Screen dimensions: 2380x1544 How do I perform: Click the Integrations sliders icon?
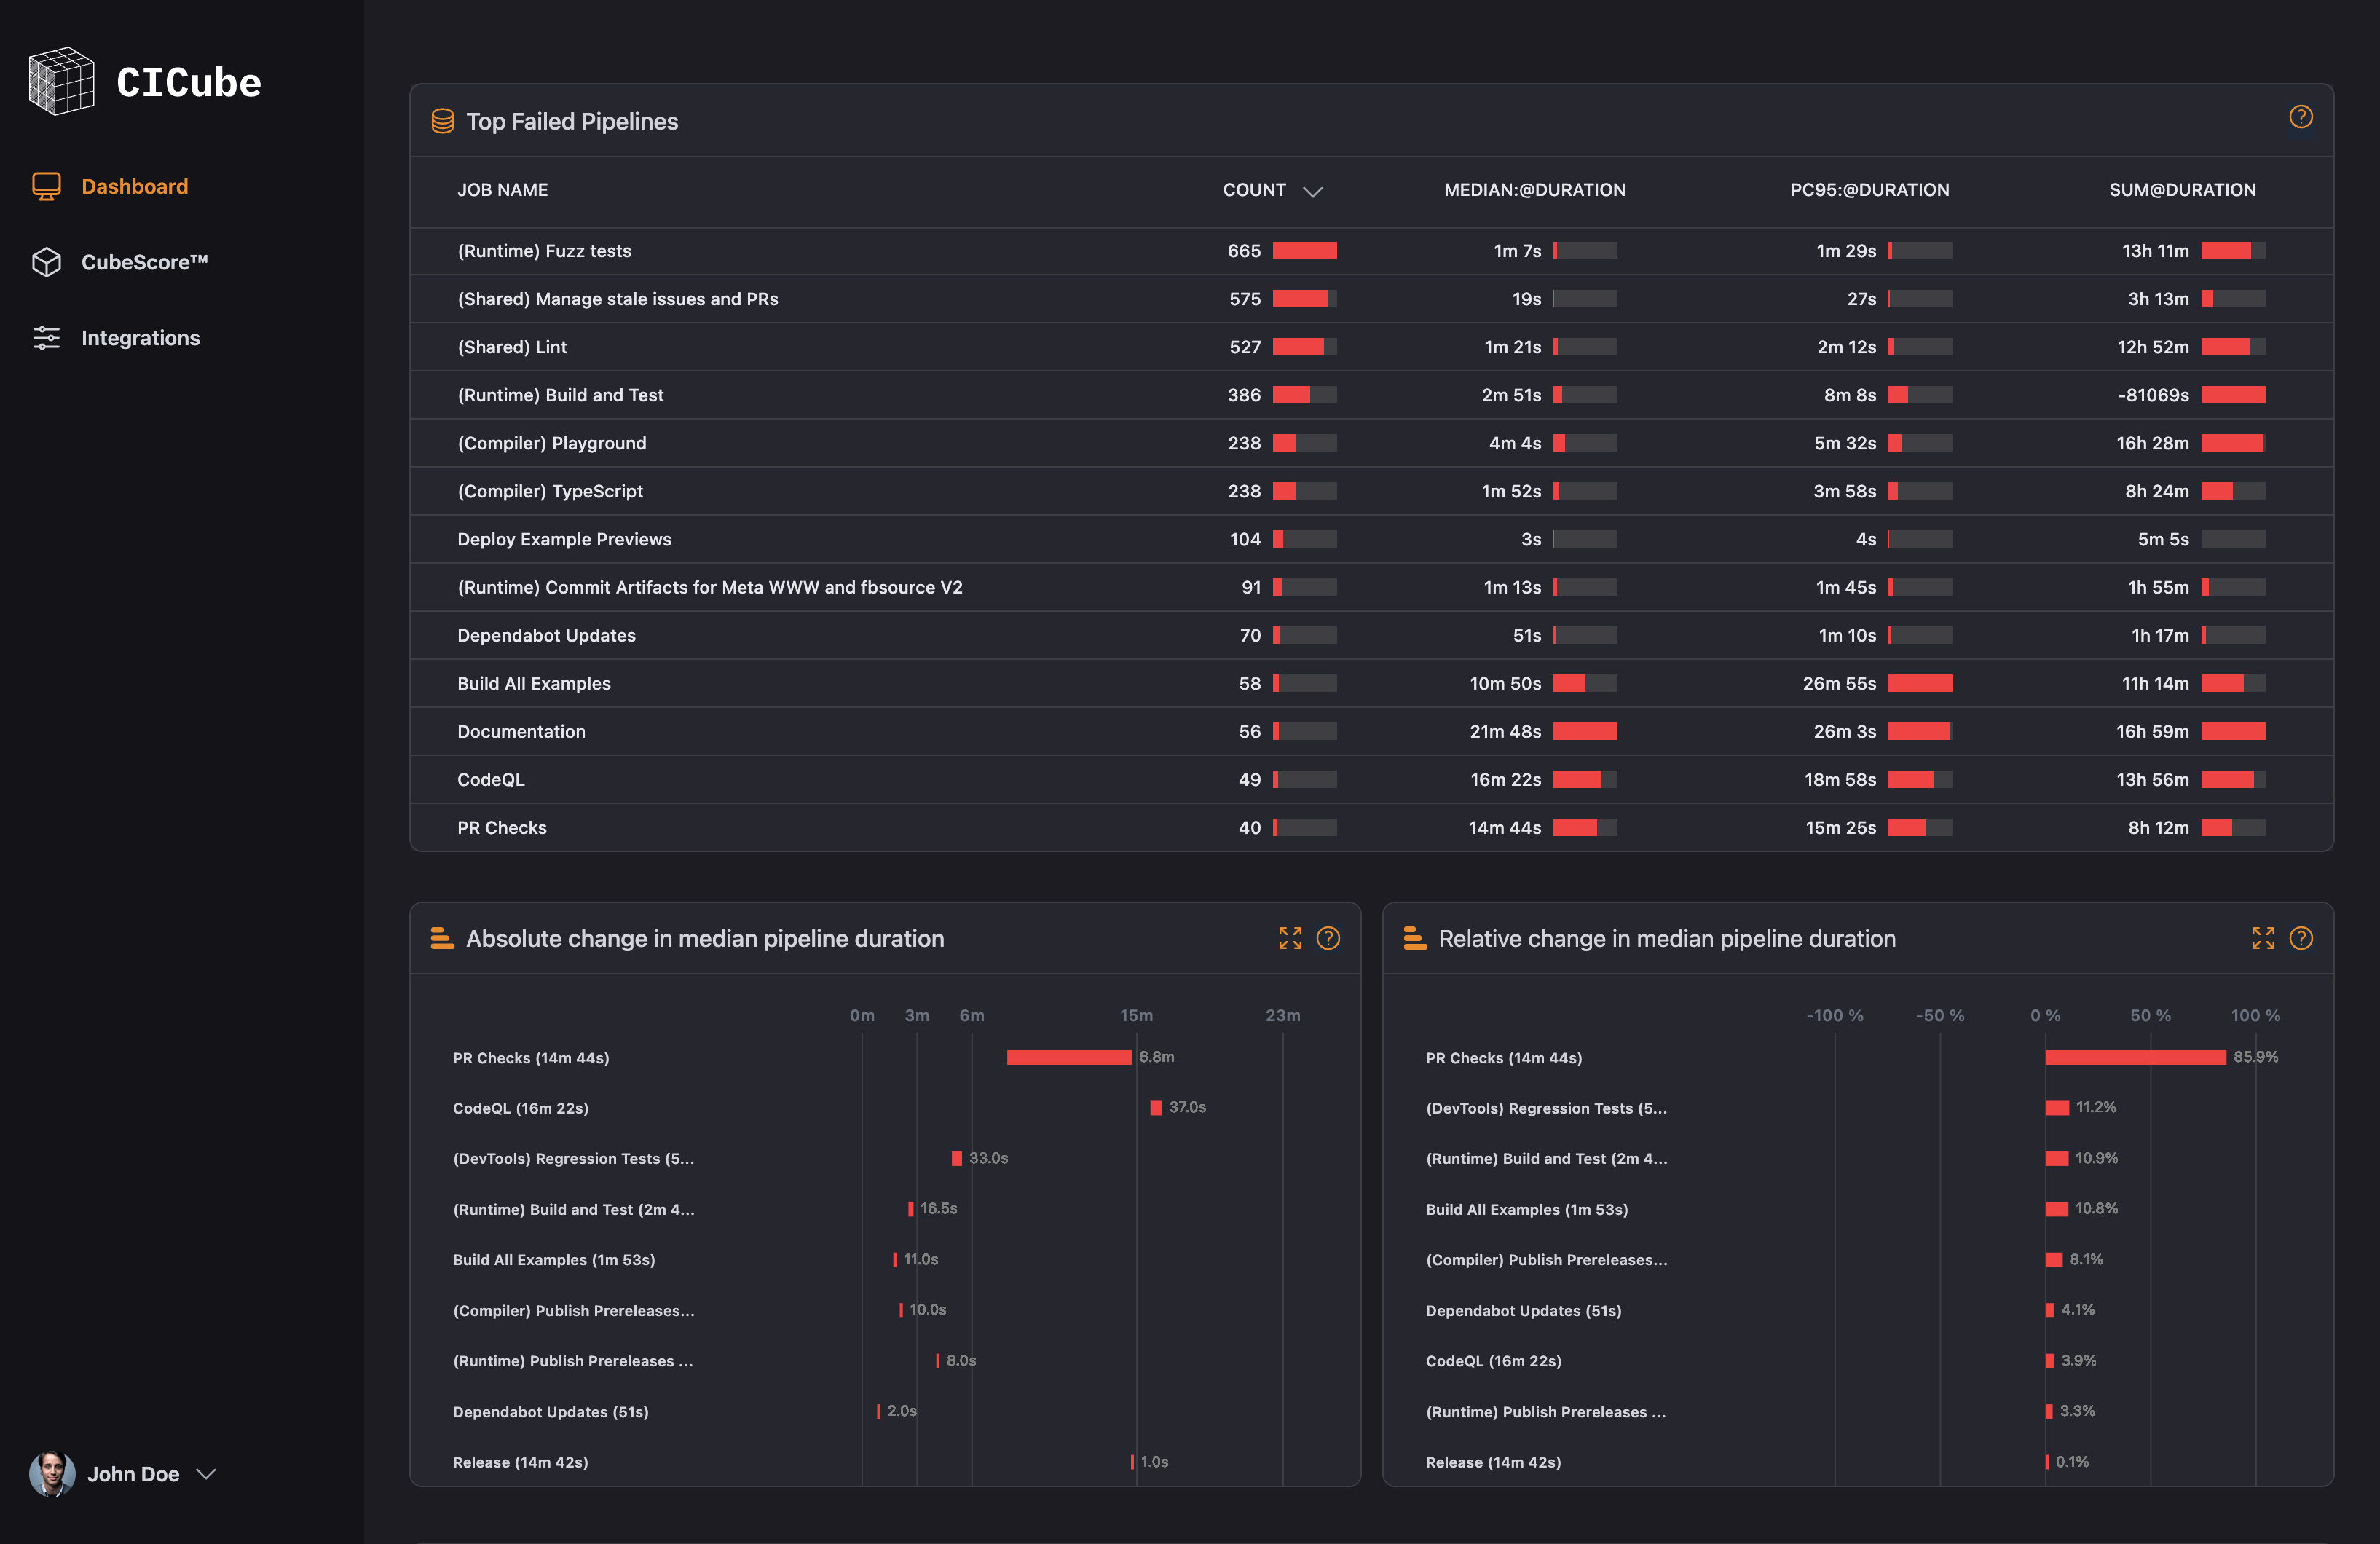pos(46,338)
